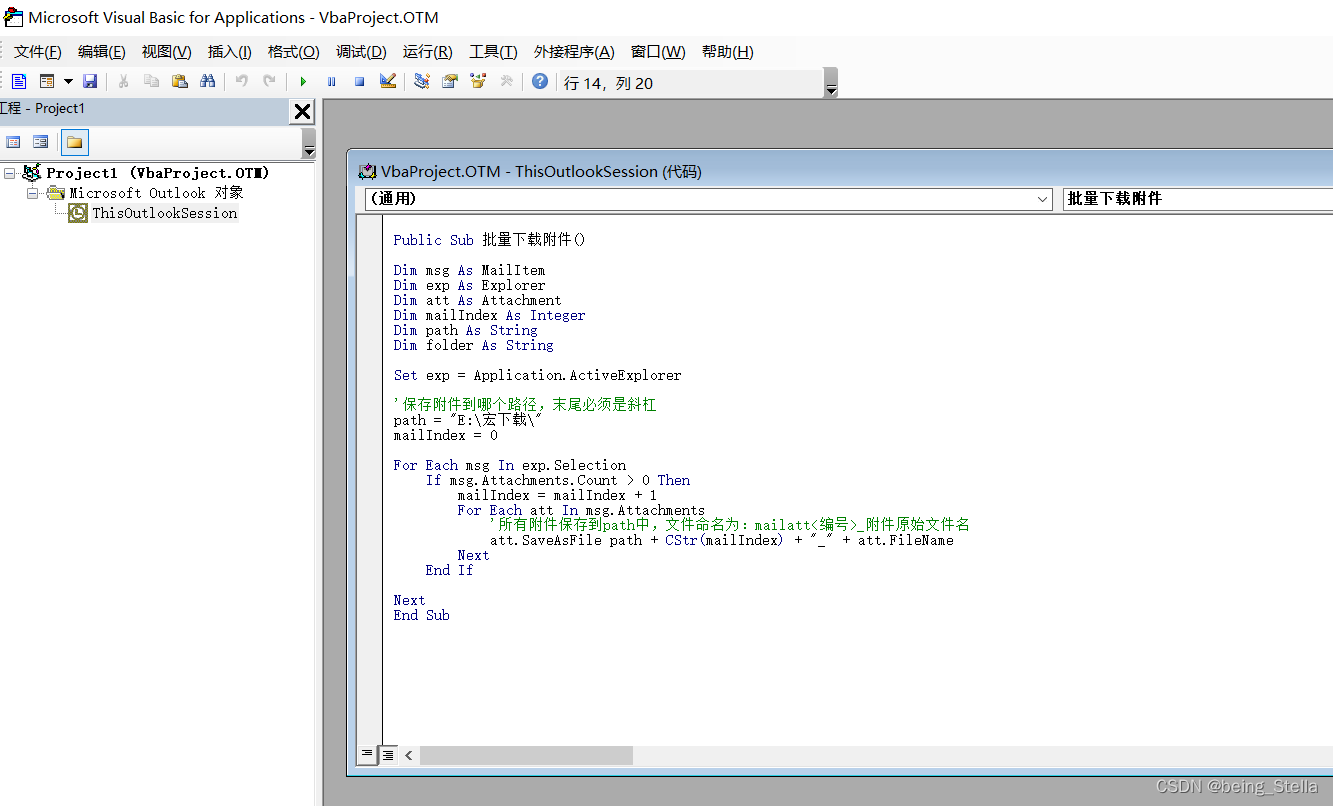1333x806 pixels.
Task: Click the 'End Sub' line
Action: click(x=421, y=615)
